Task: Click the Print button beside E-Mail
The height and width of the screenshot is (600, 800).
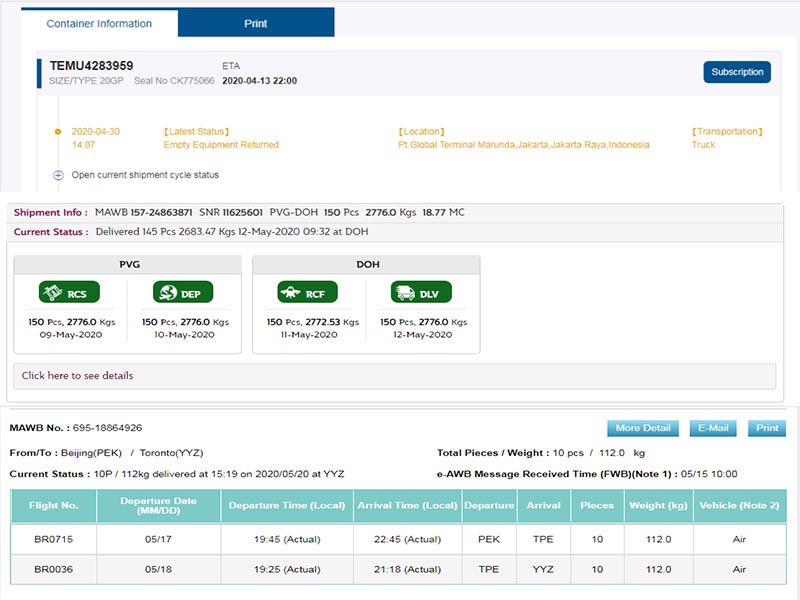Action: click(x=767, y=428)
